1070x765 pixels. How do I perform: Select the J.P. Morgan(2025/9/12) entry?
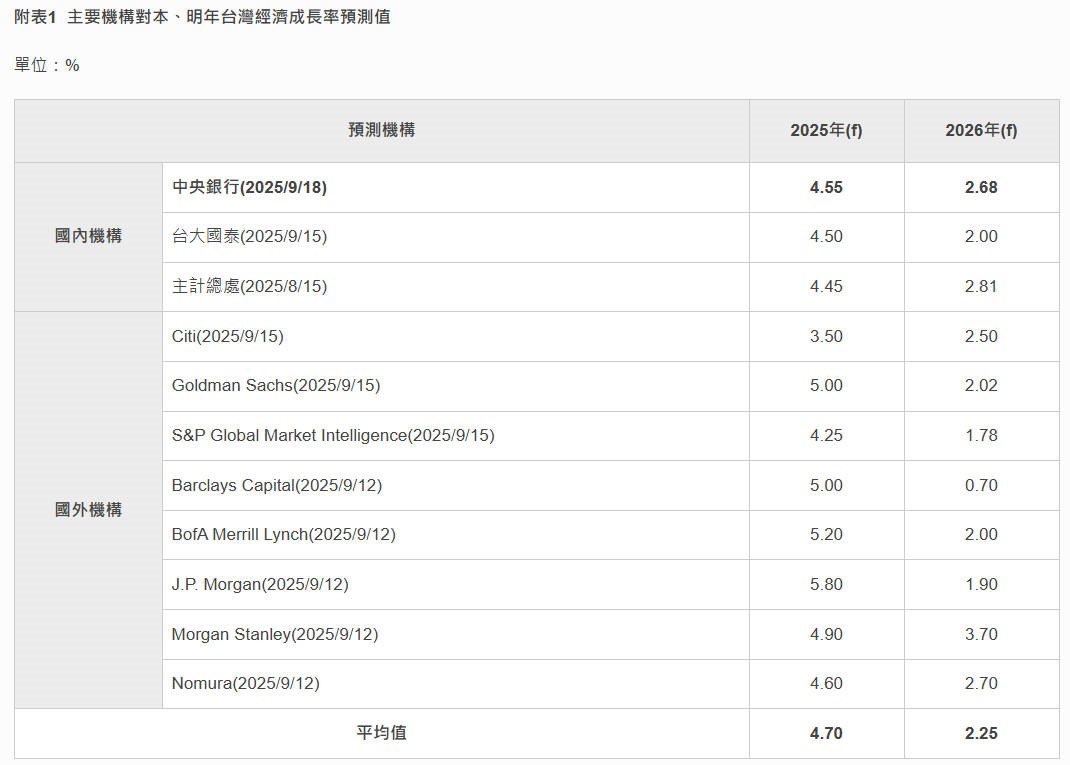pos(260,585)
